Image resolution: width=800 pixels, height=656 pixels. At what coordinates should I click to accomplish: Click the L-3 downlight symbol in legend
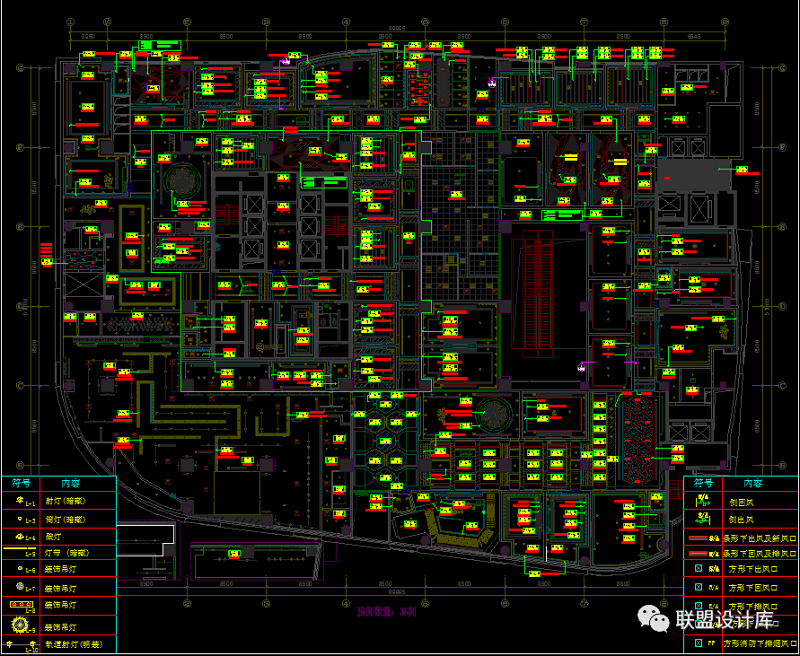19,518
